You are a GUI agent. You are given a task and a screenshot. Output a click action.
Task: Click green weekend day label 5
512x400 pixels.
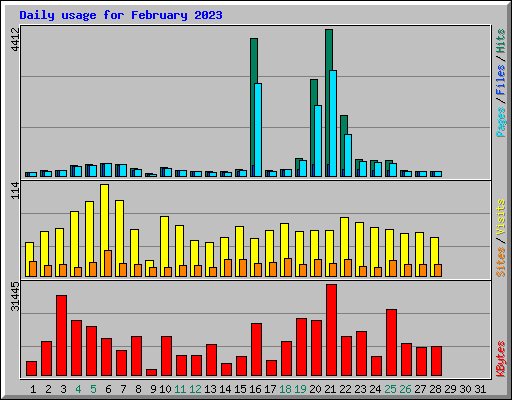point(93,389)
